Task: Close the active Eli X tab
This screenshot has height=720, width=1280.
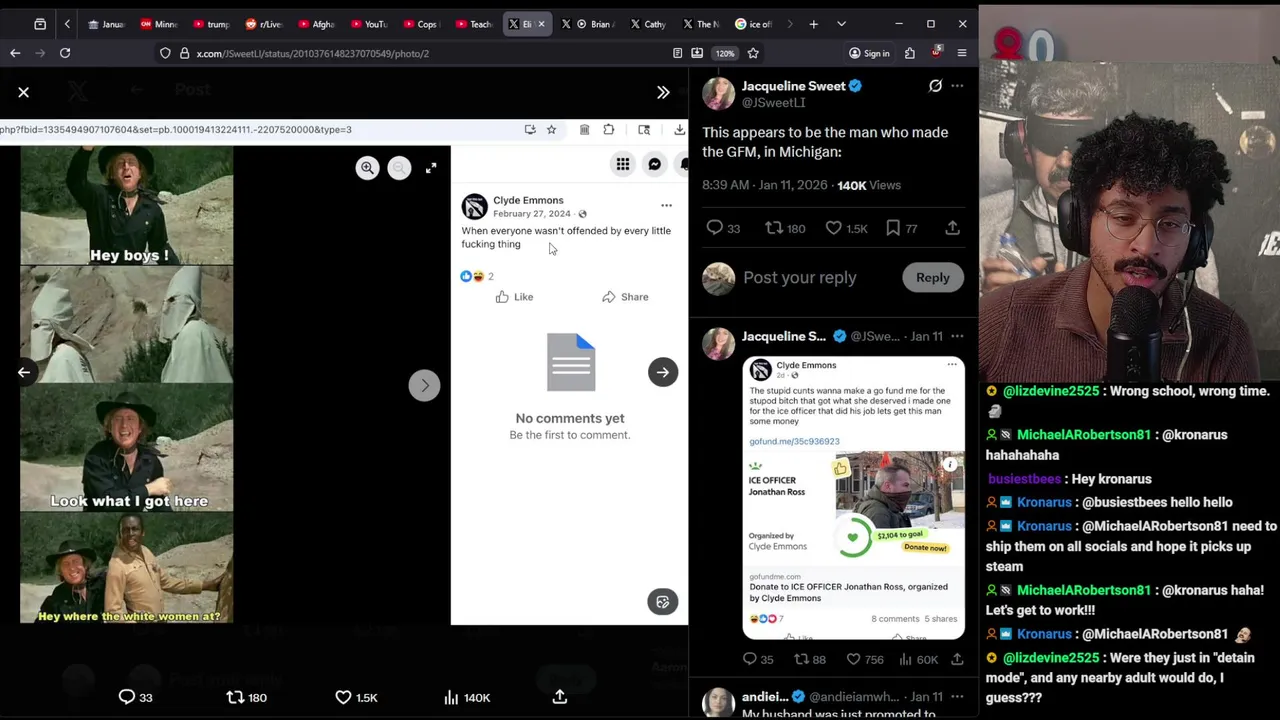Action: 542,24
